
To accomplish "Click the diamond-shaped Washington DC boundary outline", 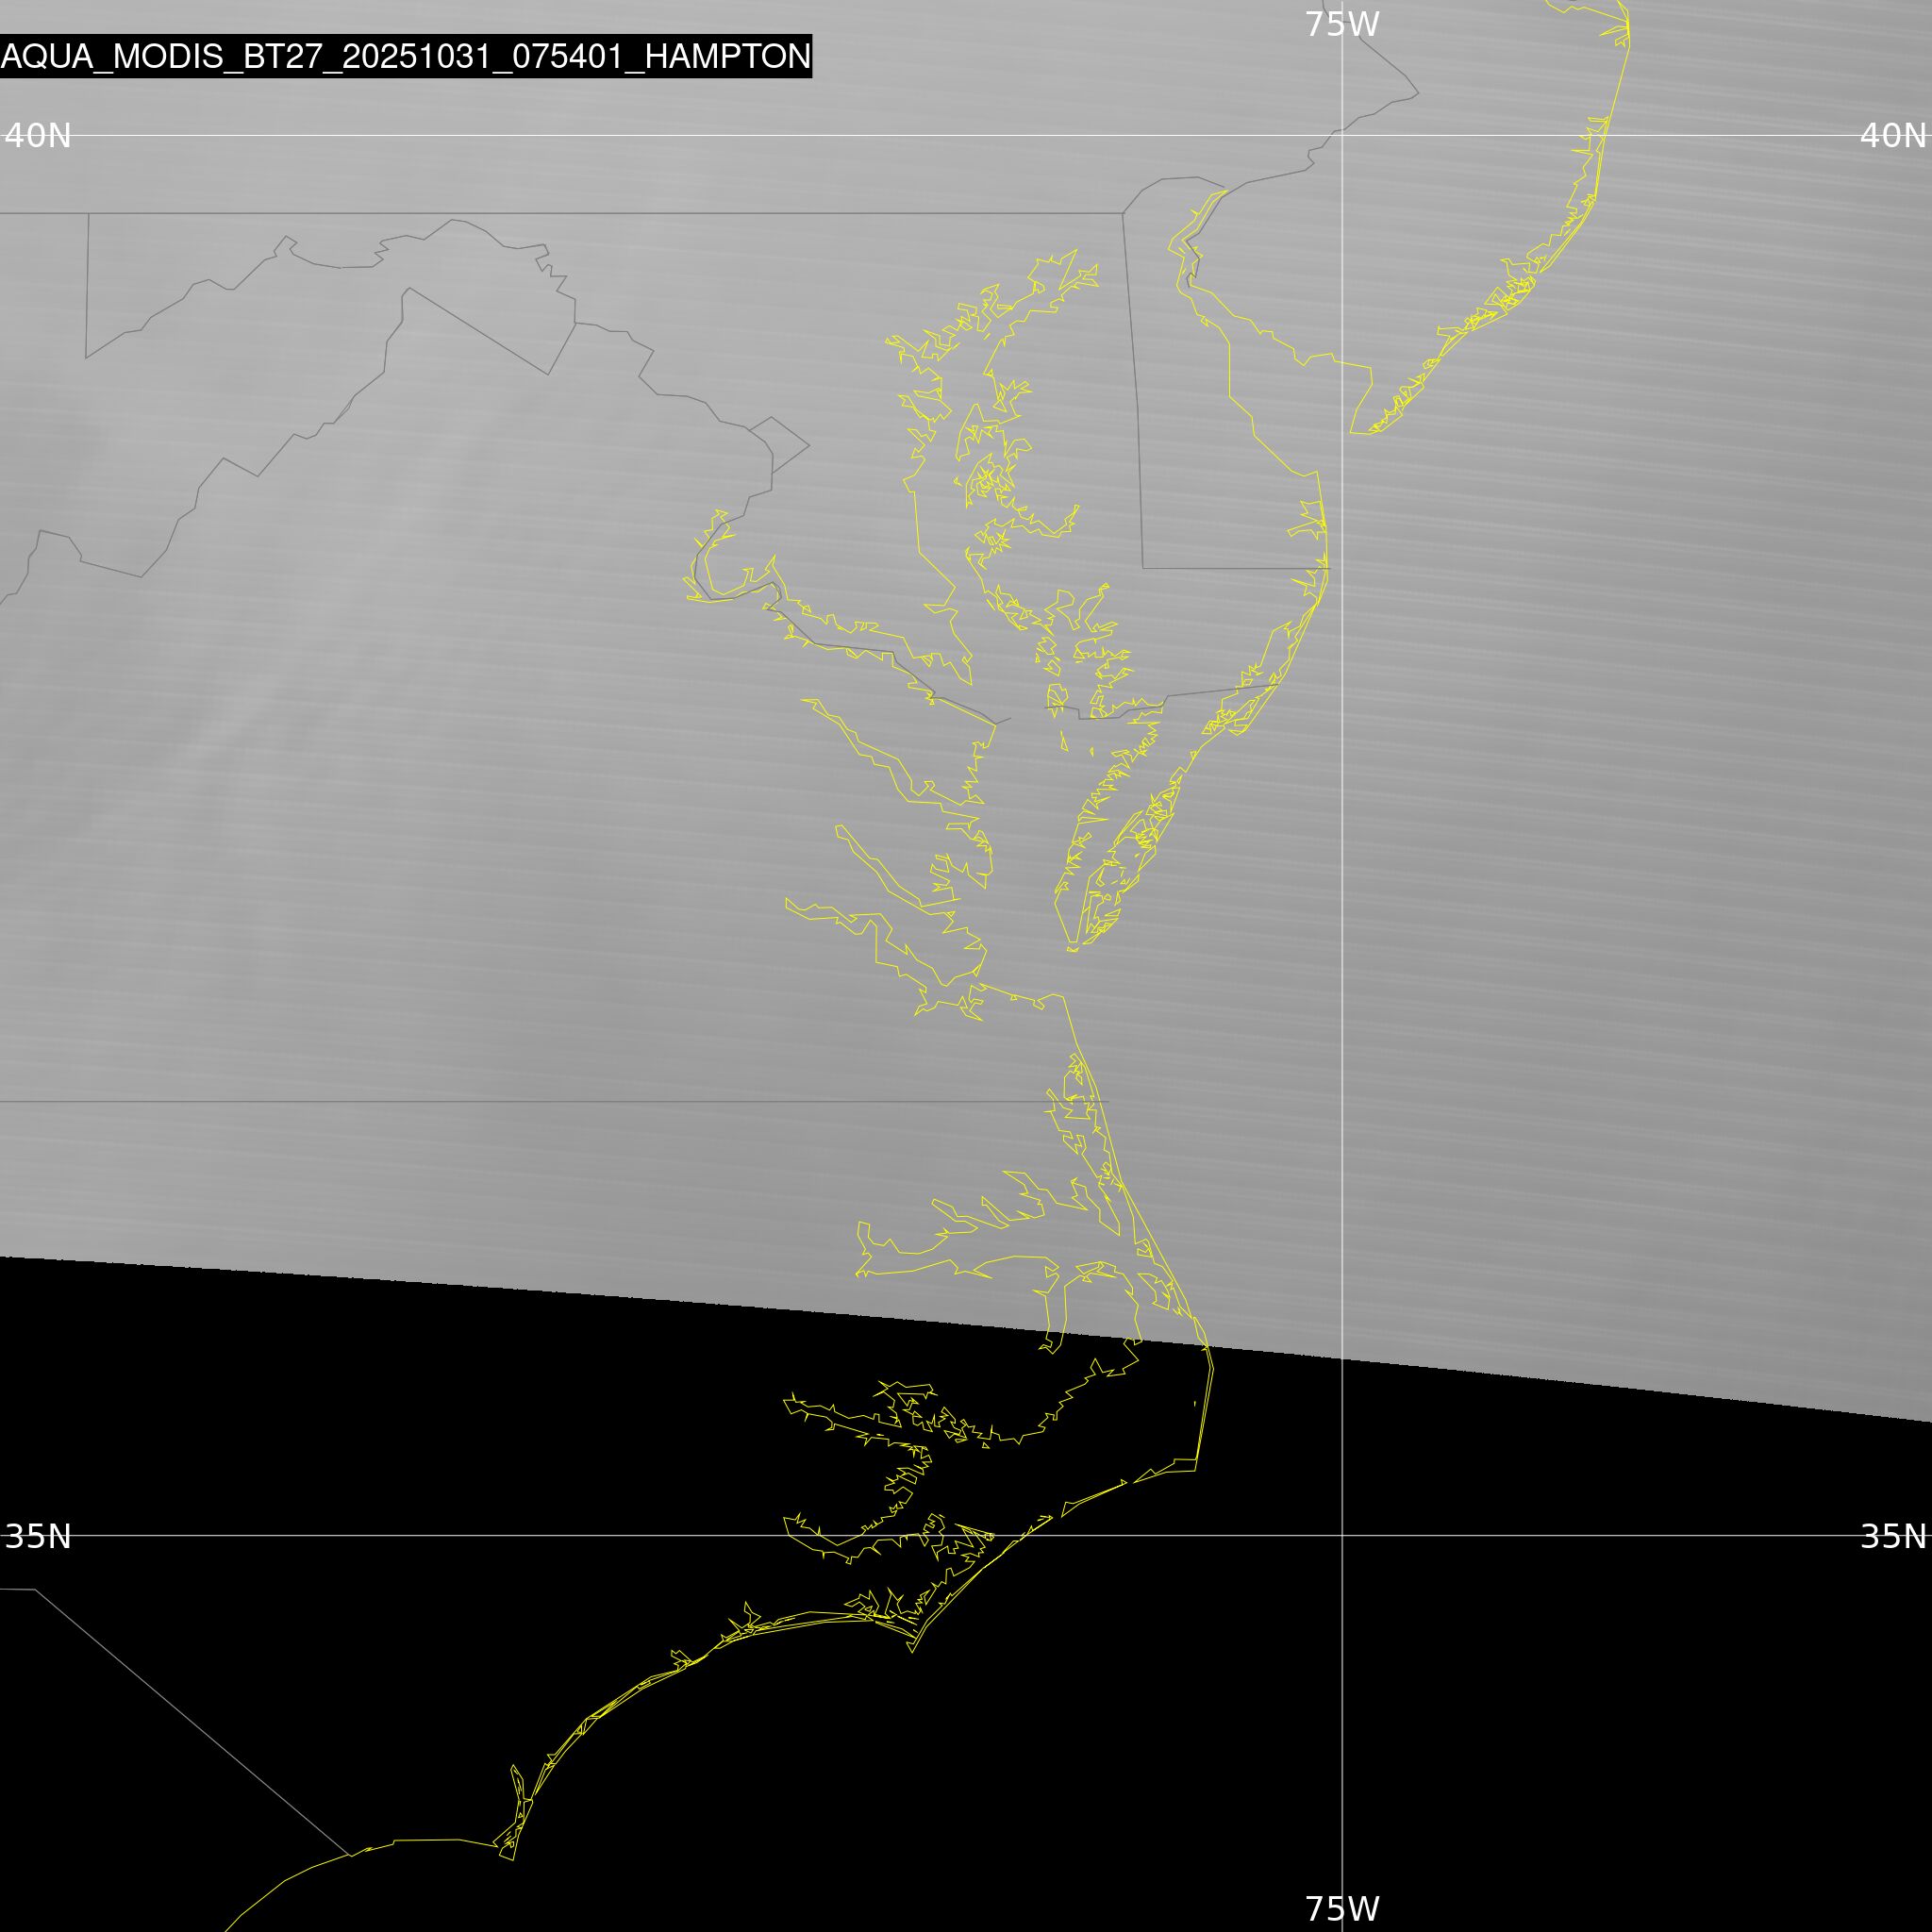I will pyautogui.click(x=778, y=445).
